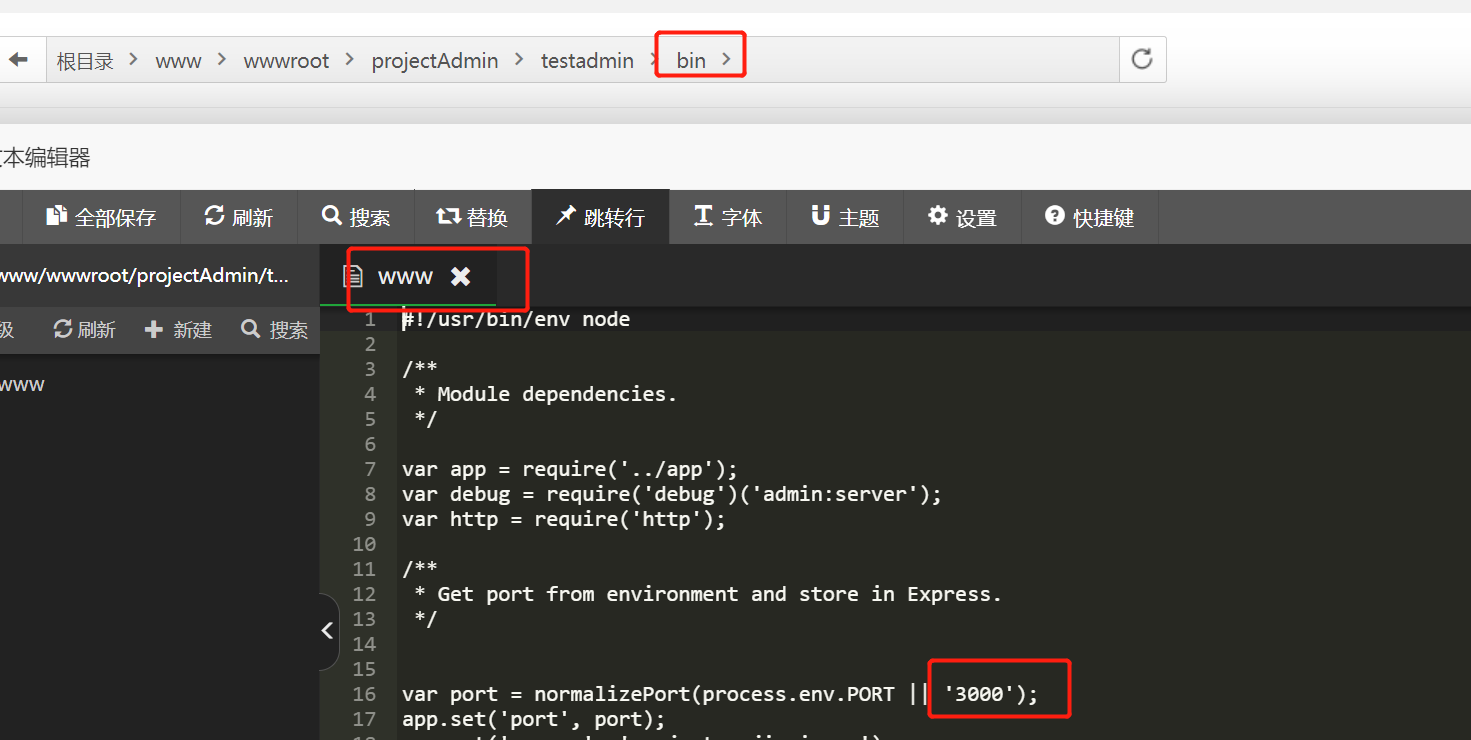
Task: Expand chevron after 根目录 breadcrumb
Action: coord(135,60)
